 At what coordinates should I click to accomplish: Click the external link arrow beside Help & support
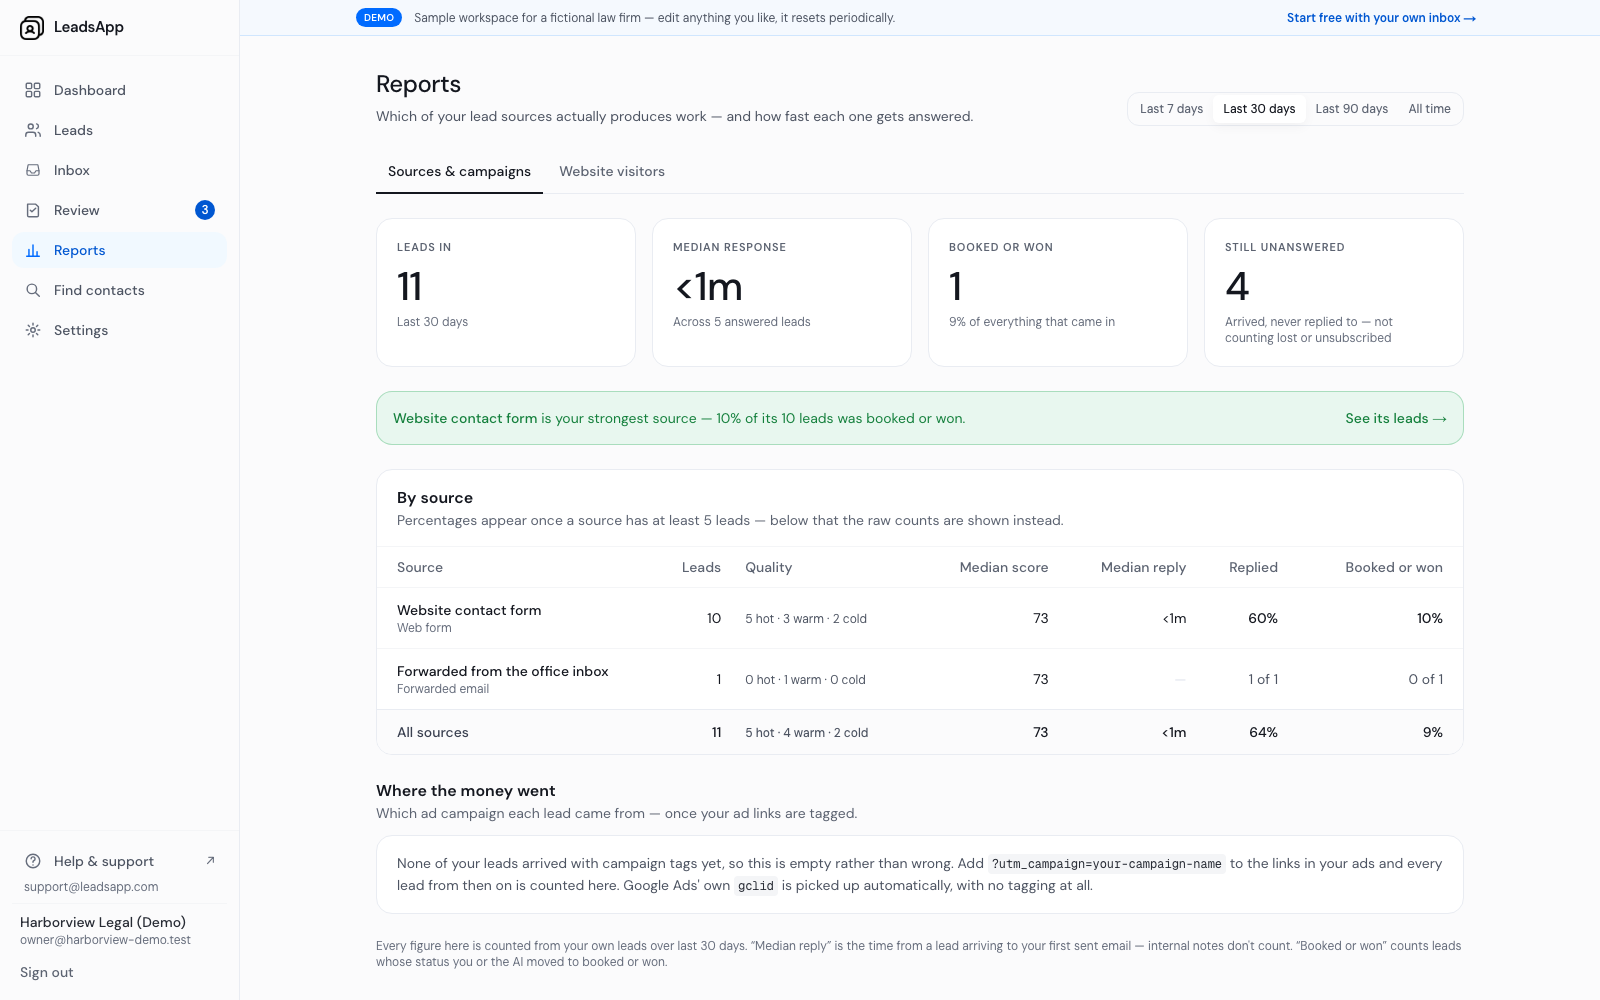(x=210, y=860)
